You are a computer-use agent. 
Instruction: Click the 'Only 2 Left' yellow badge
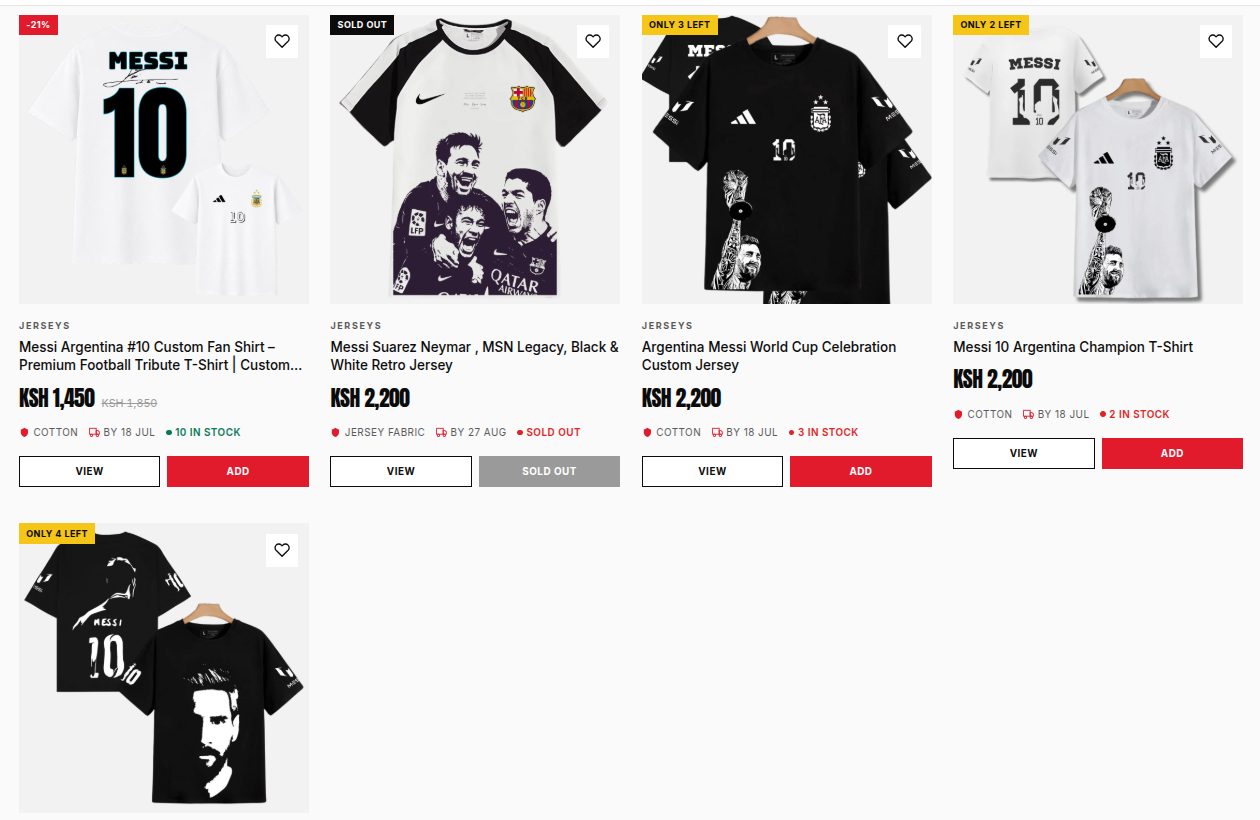991,24
